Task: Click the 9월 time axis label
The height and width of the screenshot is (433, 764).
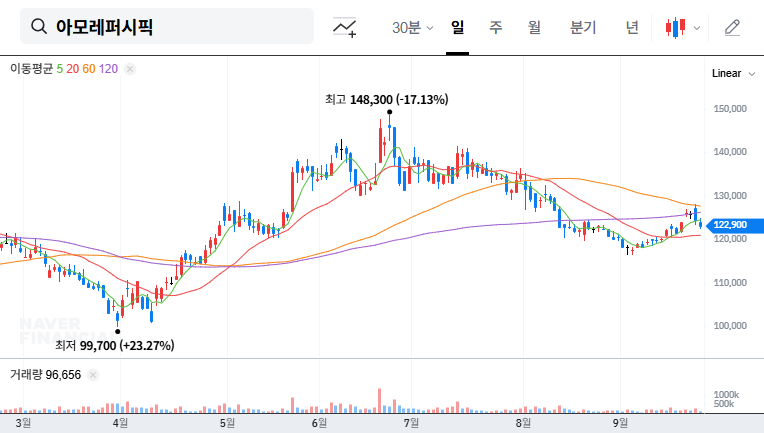Action: (x=620, y=423)
